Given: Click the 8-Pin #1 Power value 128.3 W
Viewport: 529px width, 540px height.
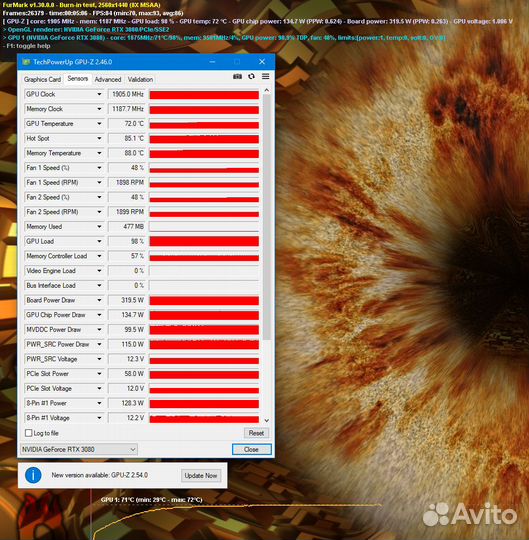Looking at the screenshot, I should 133,403.
